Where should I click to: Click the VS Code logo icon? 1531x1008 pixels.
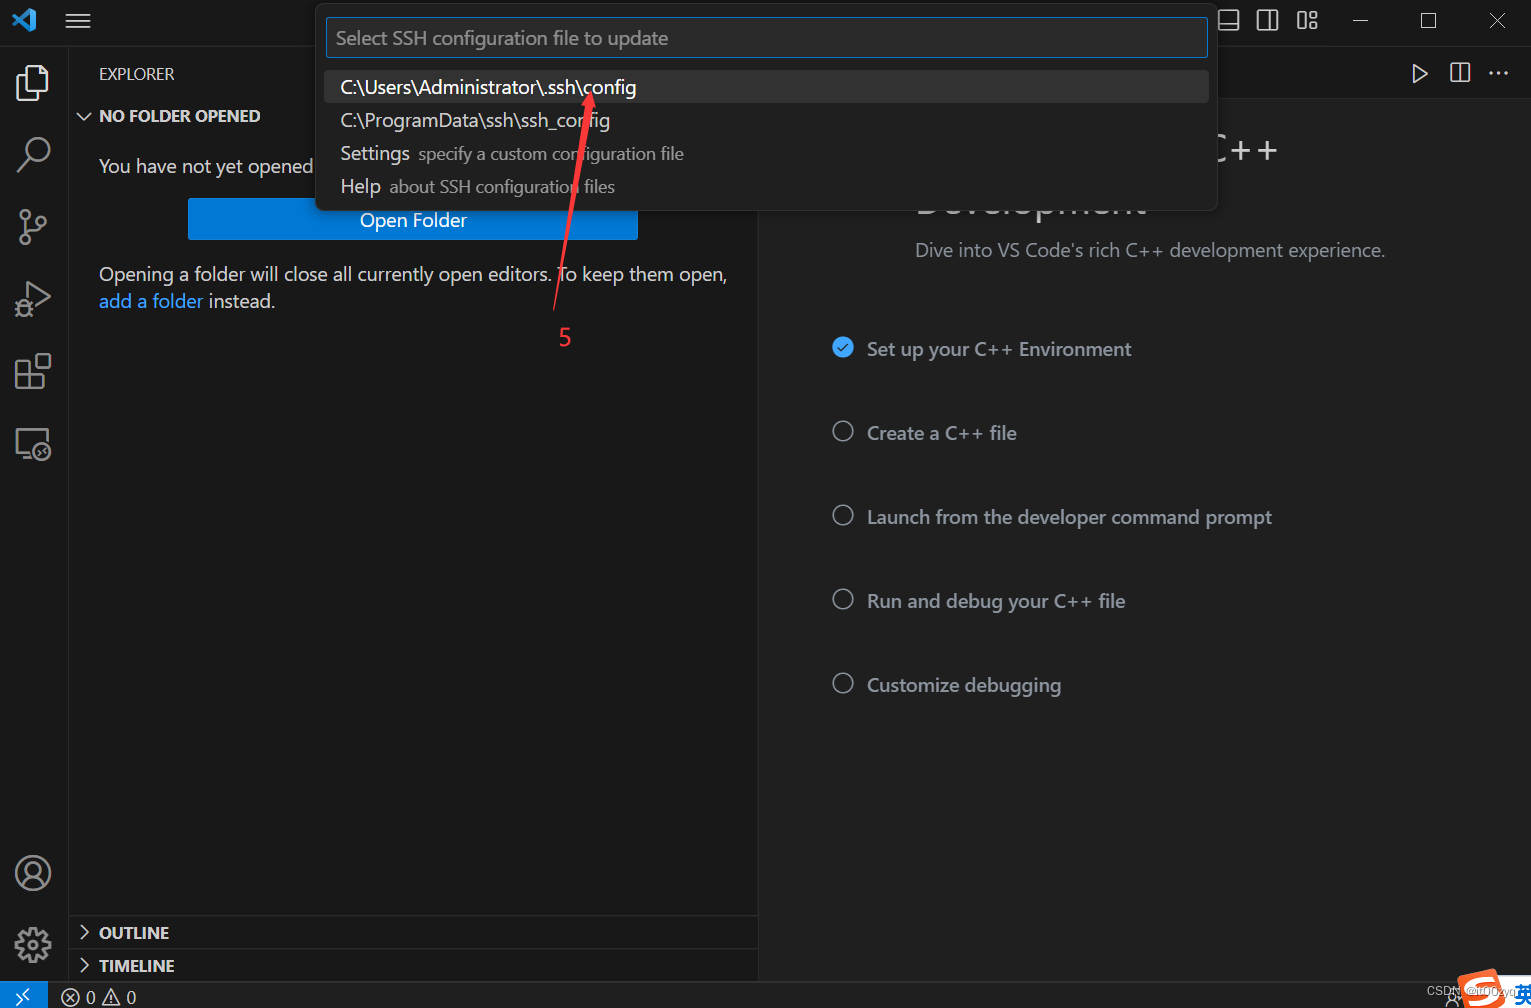[24, 20]
